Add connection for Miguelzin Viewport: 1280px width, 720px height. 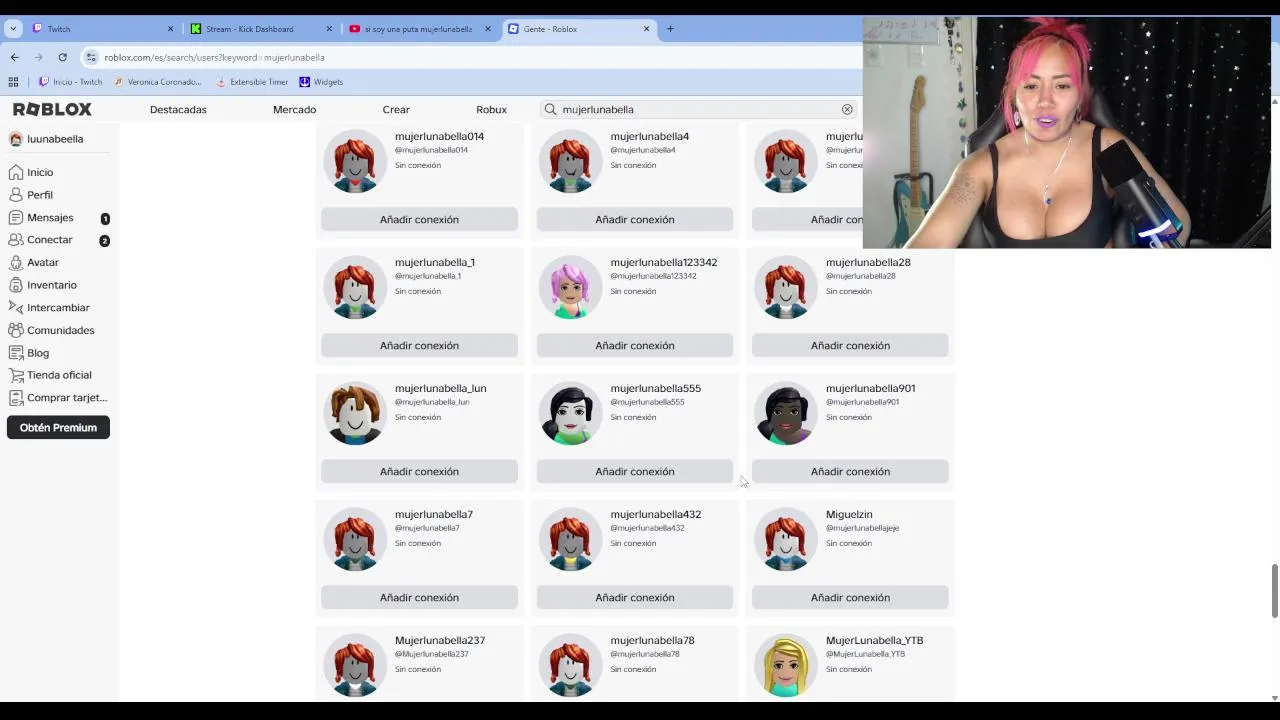pyautogui.click(x=850, y=597)
